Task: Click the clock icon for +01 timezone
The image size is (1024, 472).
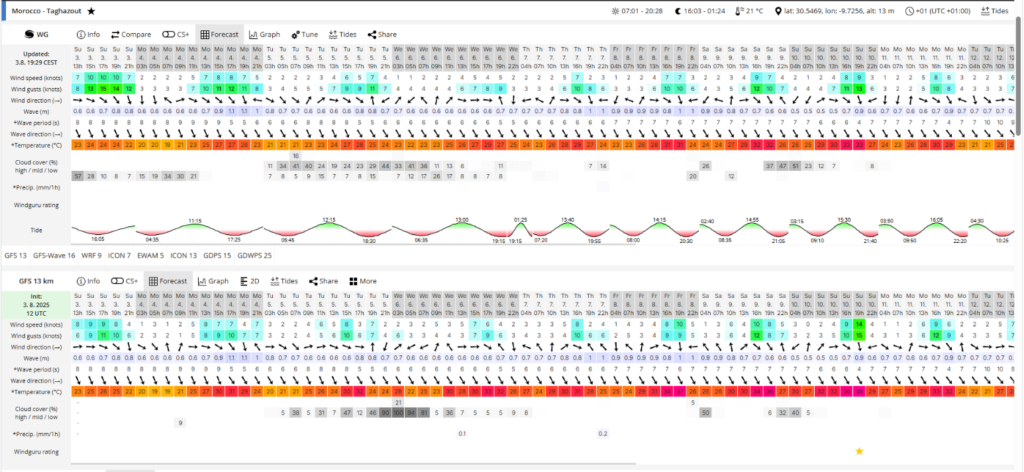Action: point(909,11)
